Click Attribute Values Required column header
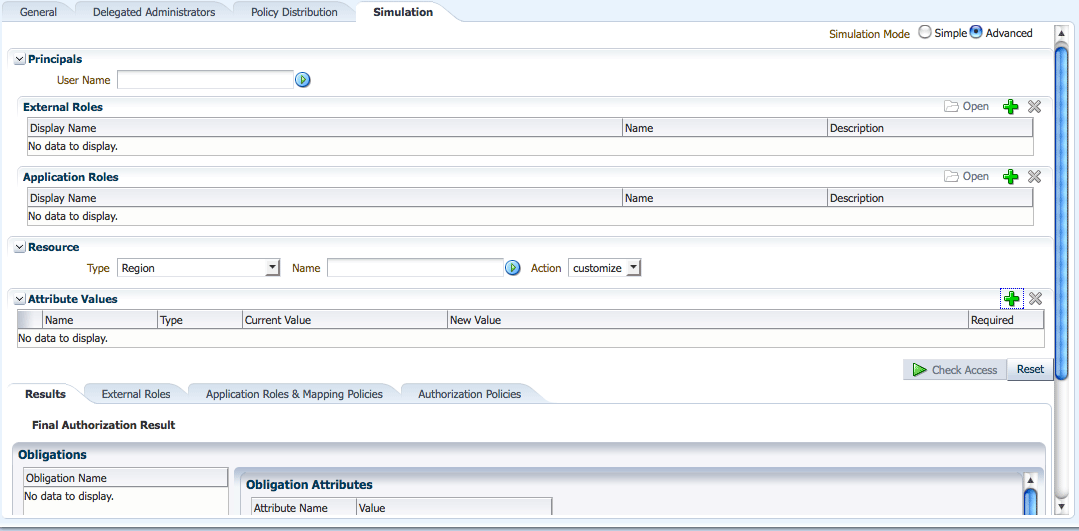This screenshot has height=531, width=1079. pyautogui.click(x=1006, y=320)
